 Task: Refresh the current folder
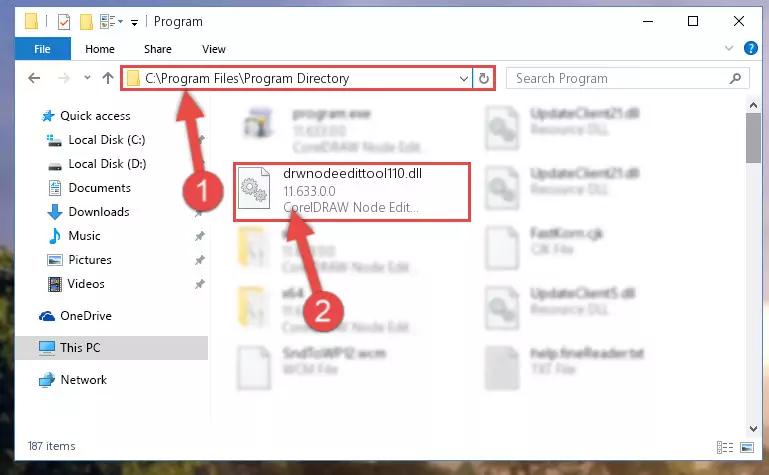pyautogui.click(x=484, y=78)
